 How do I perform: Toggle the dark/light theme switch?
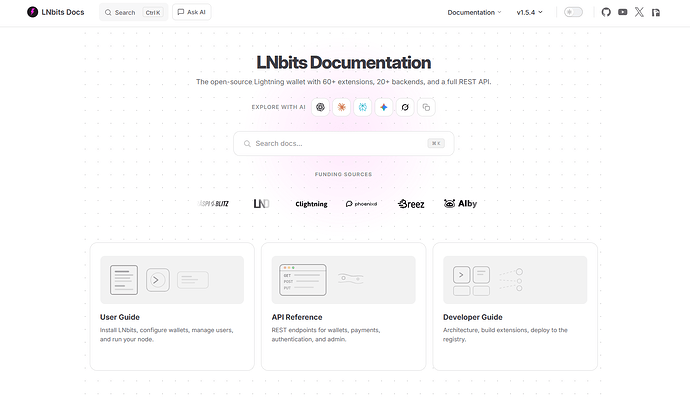(573, 12)
